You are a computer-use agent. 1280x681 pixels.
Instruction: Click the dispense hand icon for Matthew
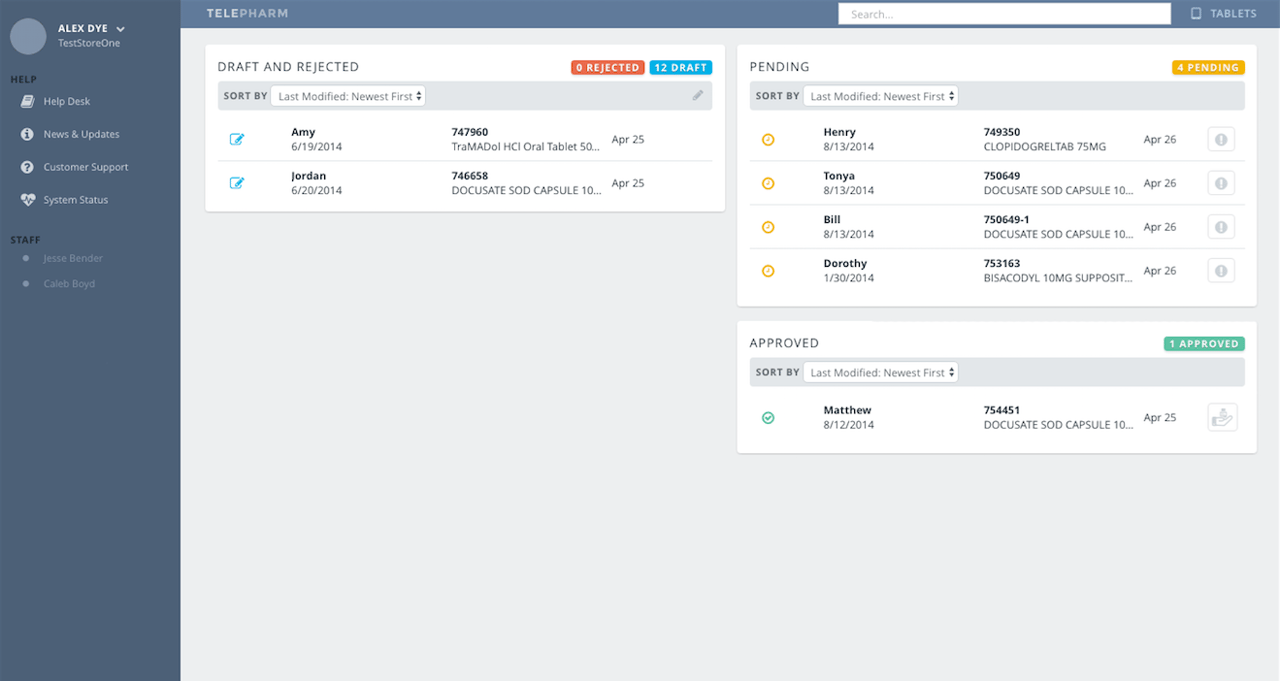coord(1221,418)
